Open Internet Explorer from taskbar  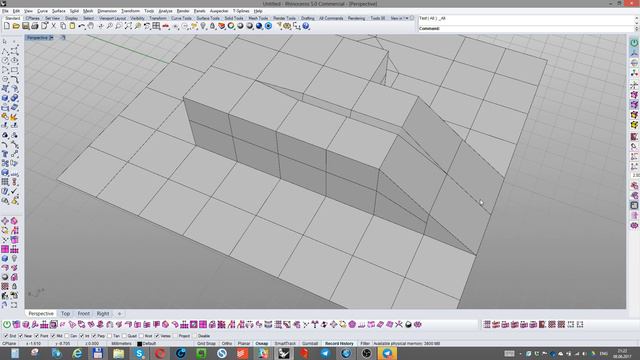tap(77, 353)
